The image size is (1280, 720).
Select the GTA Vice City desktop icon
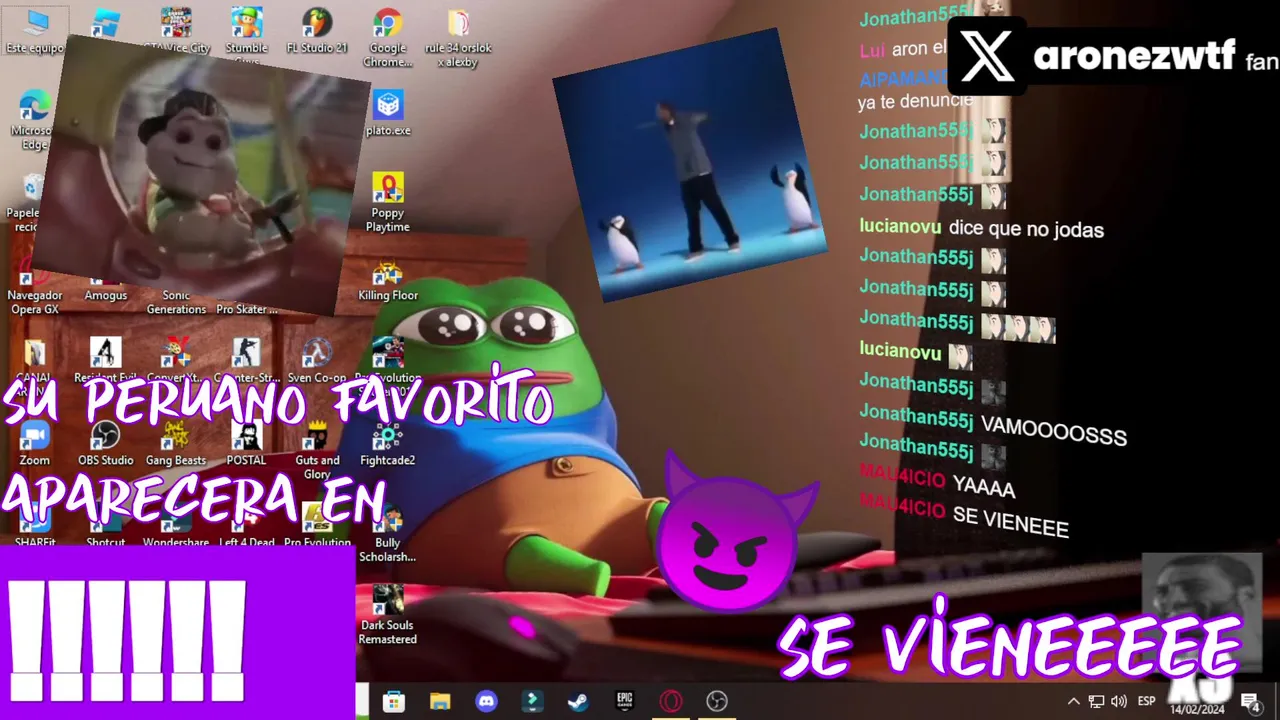[176, 30]
